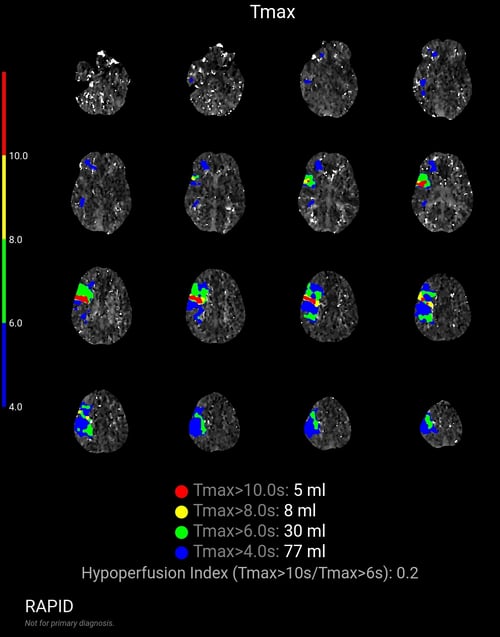Image resolution: width=500 pixels, height=637 pixels.
Task: Select the green segment of the color scale
Action: click(4, 281)
